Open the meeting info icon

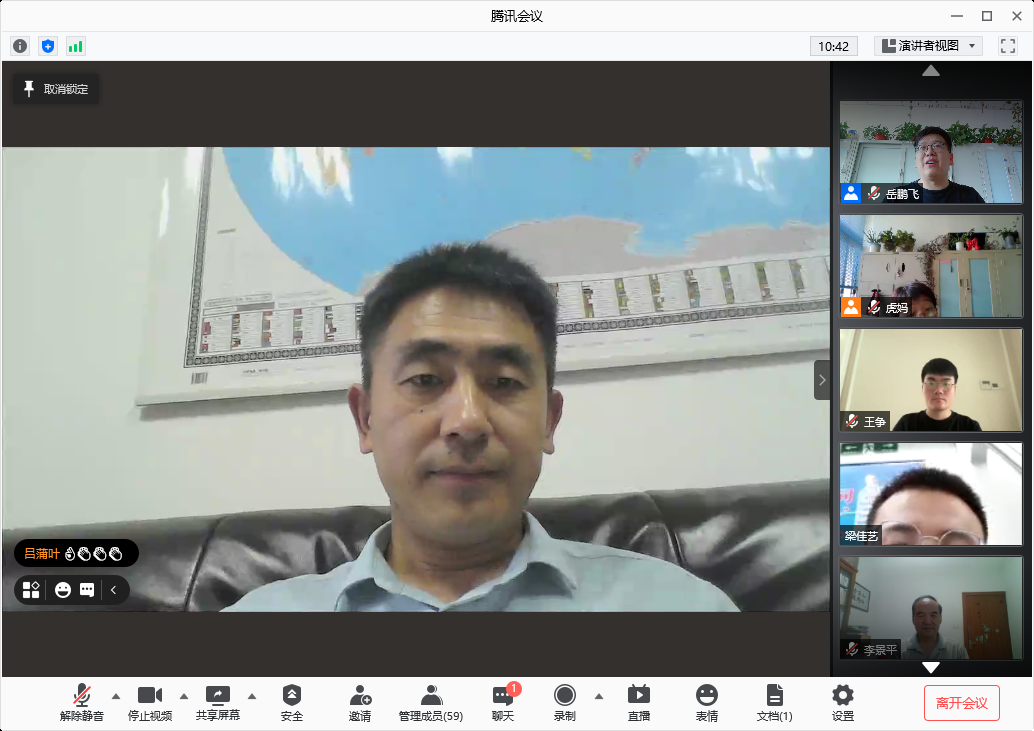click(20, 46)
